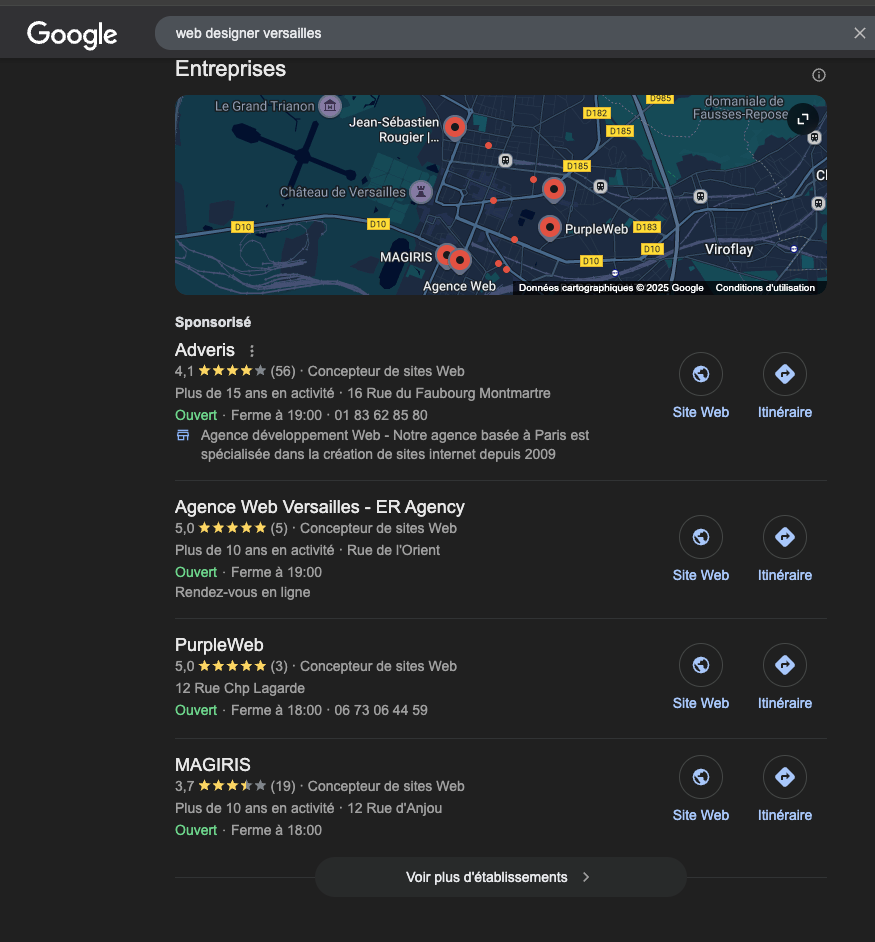The width and height of the screenshot is (875, 942).
Task: Click address '16 Rue du Faubourg Montmartre'
Action: [449, 394]
